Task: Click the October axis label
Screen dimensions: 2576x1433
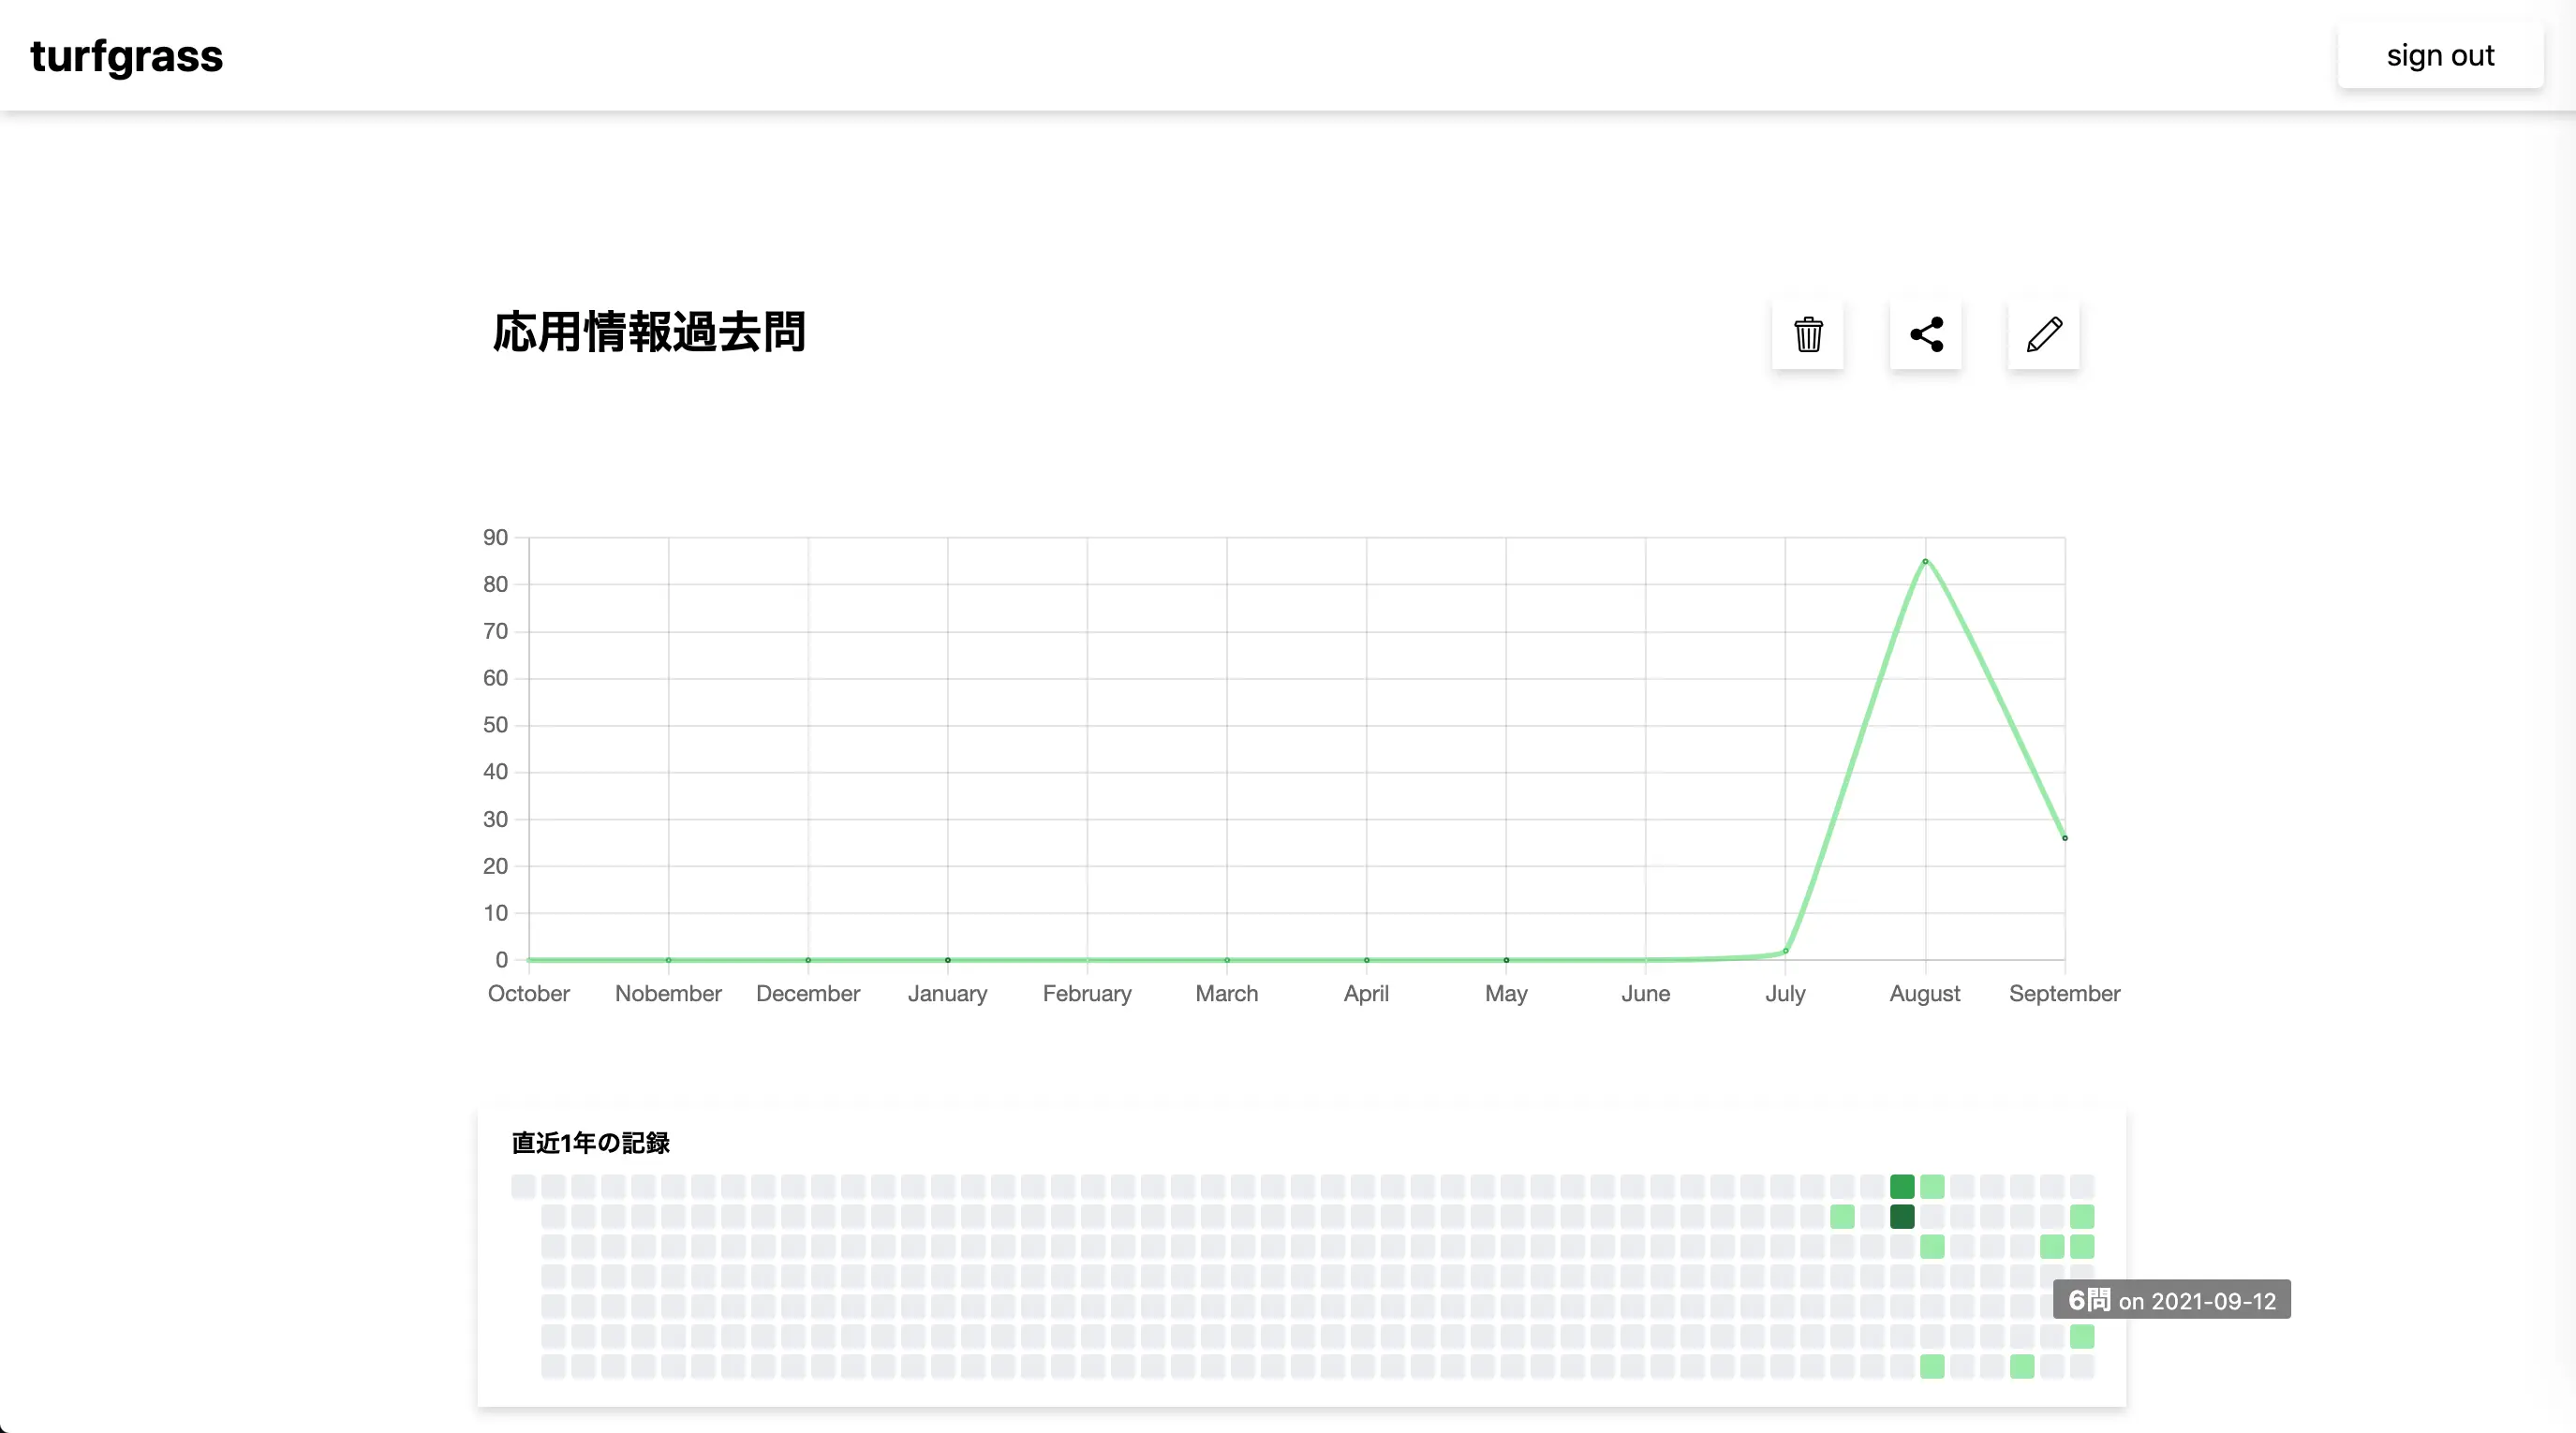Action: click(528, 993)
